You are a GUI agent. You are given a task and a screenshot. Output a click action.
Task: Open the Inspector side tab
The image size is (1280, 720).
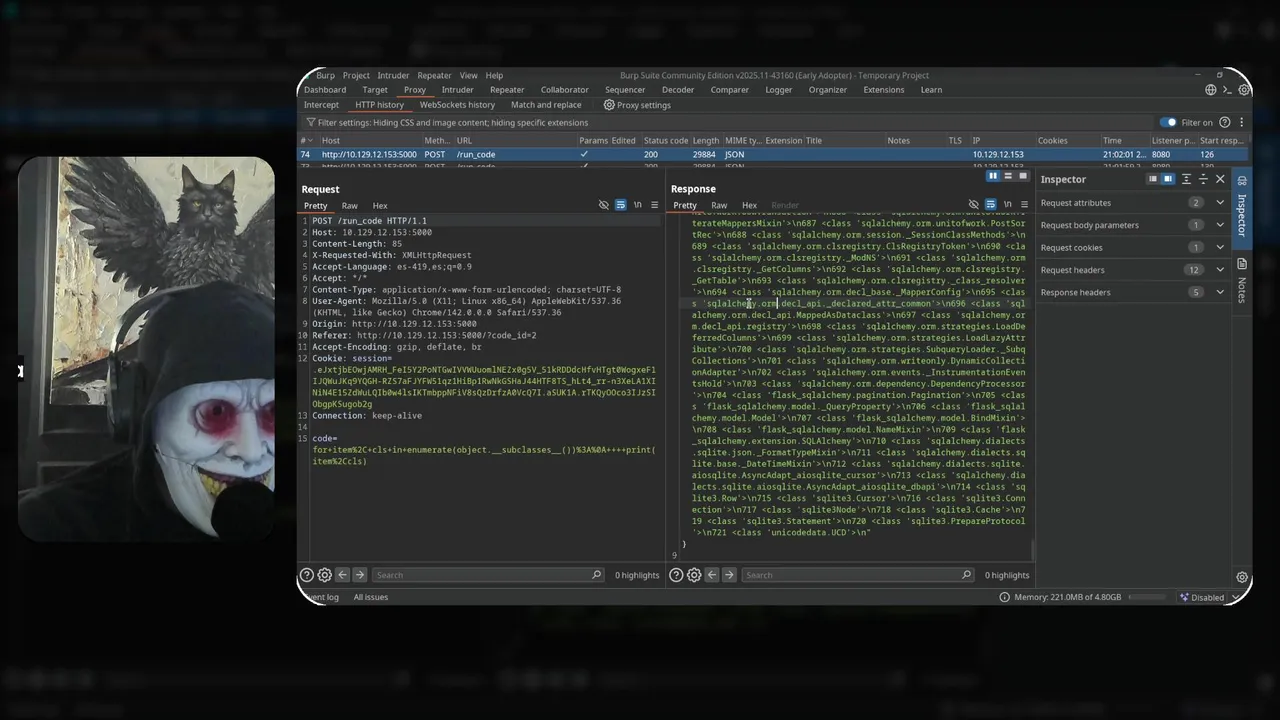coord(1242,206)
